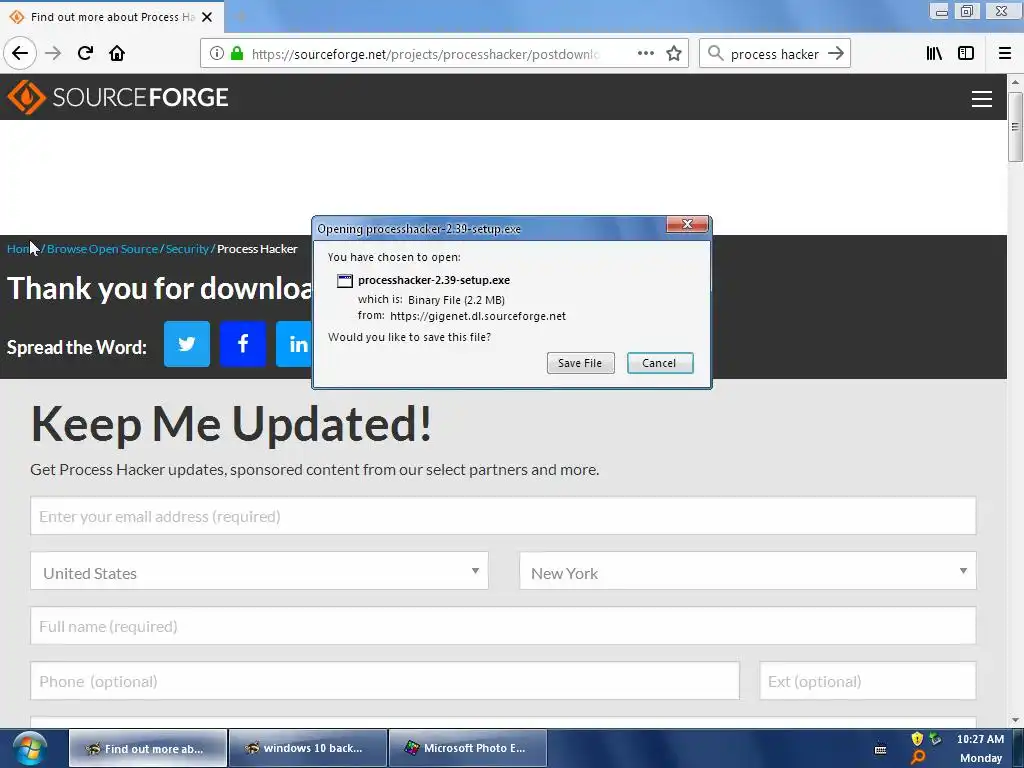Click the processhacker-2.39-setup.exe file name
This screenshot has width=1024, height=768.
tap(434, 280)
